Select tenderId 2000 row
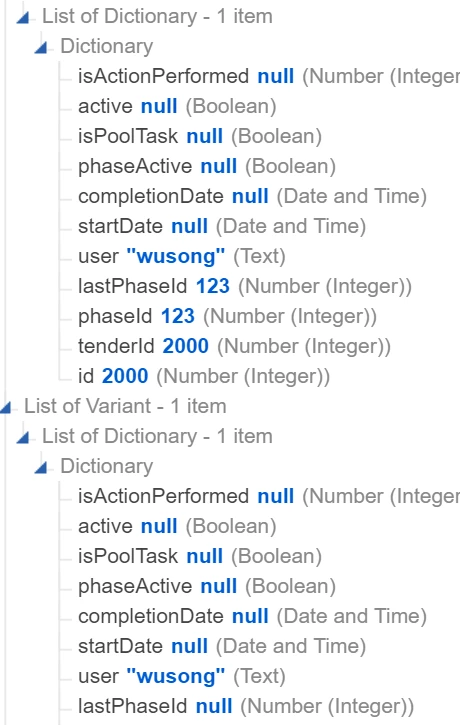This screenshot has height=725, width=460. (x=234, y=346)
